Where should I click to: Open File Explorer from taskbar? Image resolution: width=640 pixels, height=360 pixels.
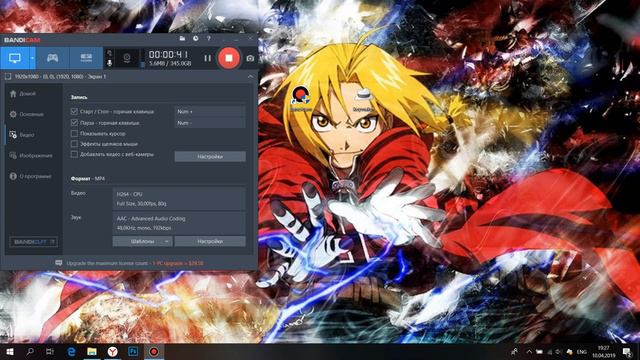(92, 351)
